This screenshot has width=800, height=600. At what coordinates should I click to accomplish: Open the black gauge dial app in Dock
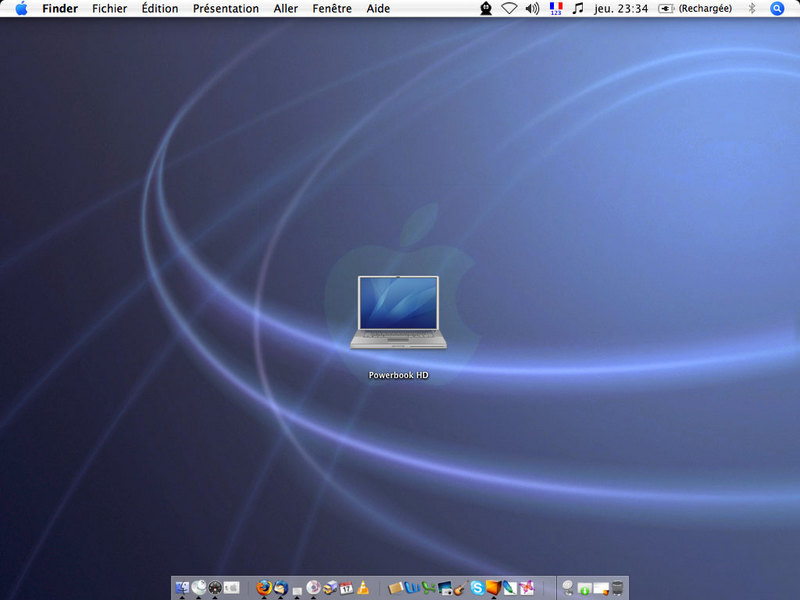click(215, 588)
